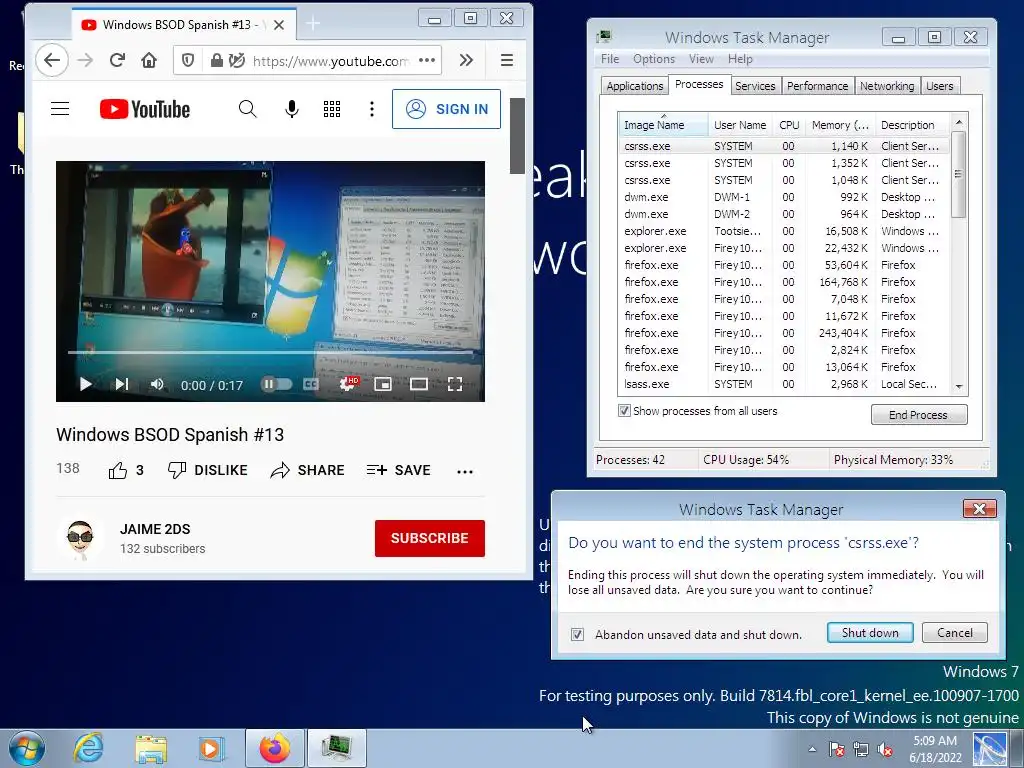The height and width of the screenshot is (768, 1024).
Task: Launch Internet Explorer from the taskbar
Action: pos(88,748)
